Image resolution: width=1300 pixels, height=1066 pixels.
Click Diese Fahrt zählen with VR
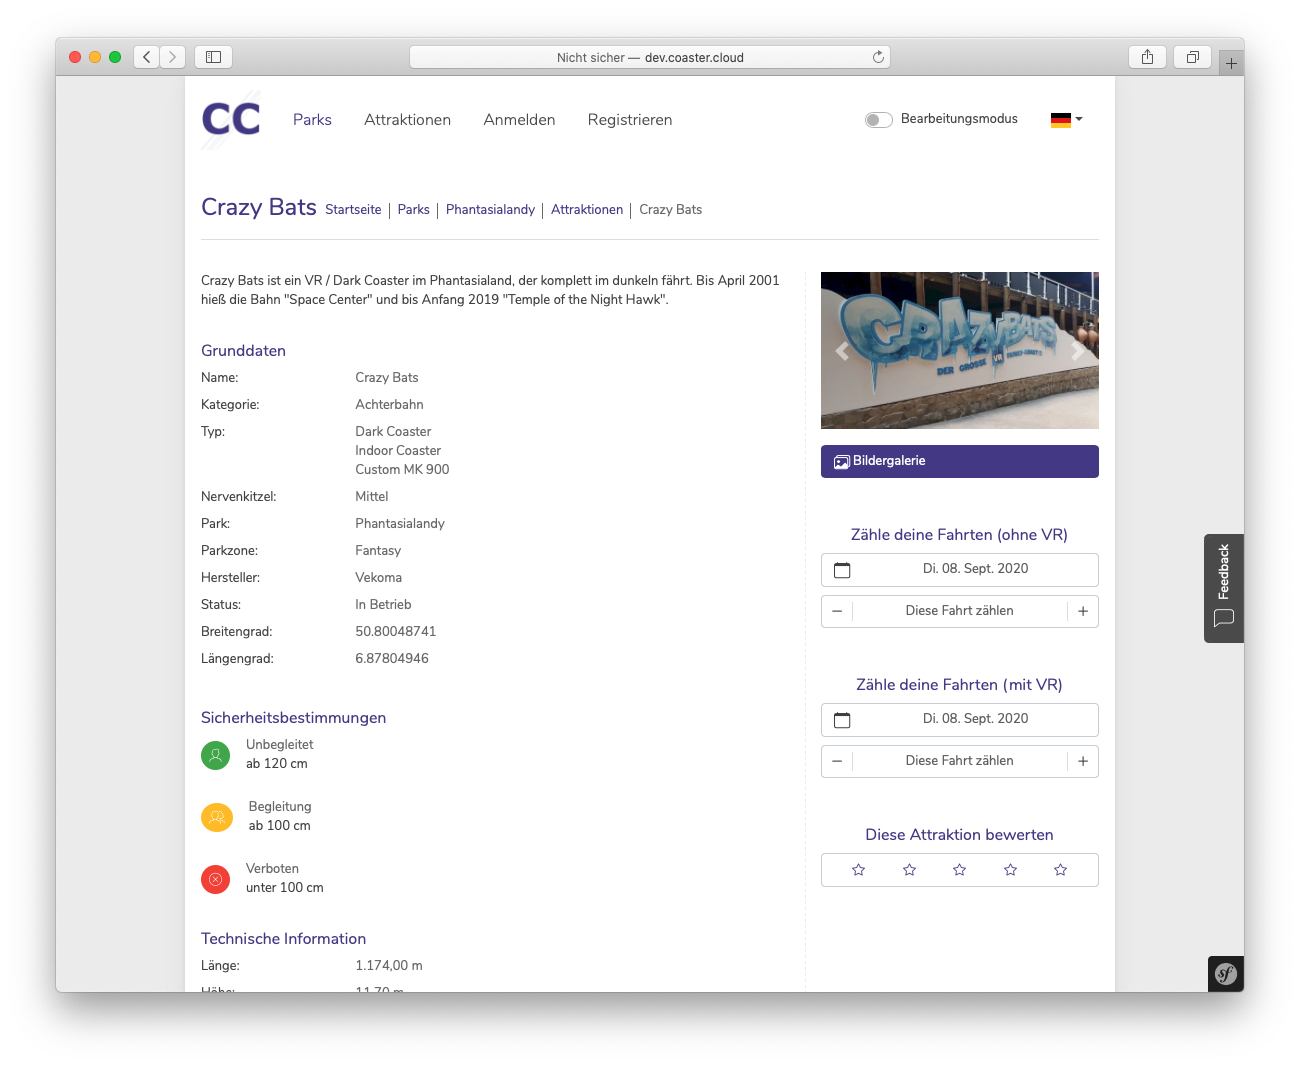pos(960,761)
